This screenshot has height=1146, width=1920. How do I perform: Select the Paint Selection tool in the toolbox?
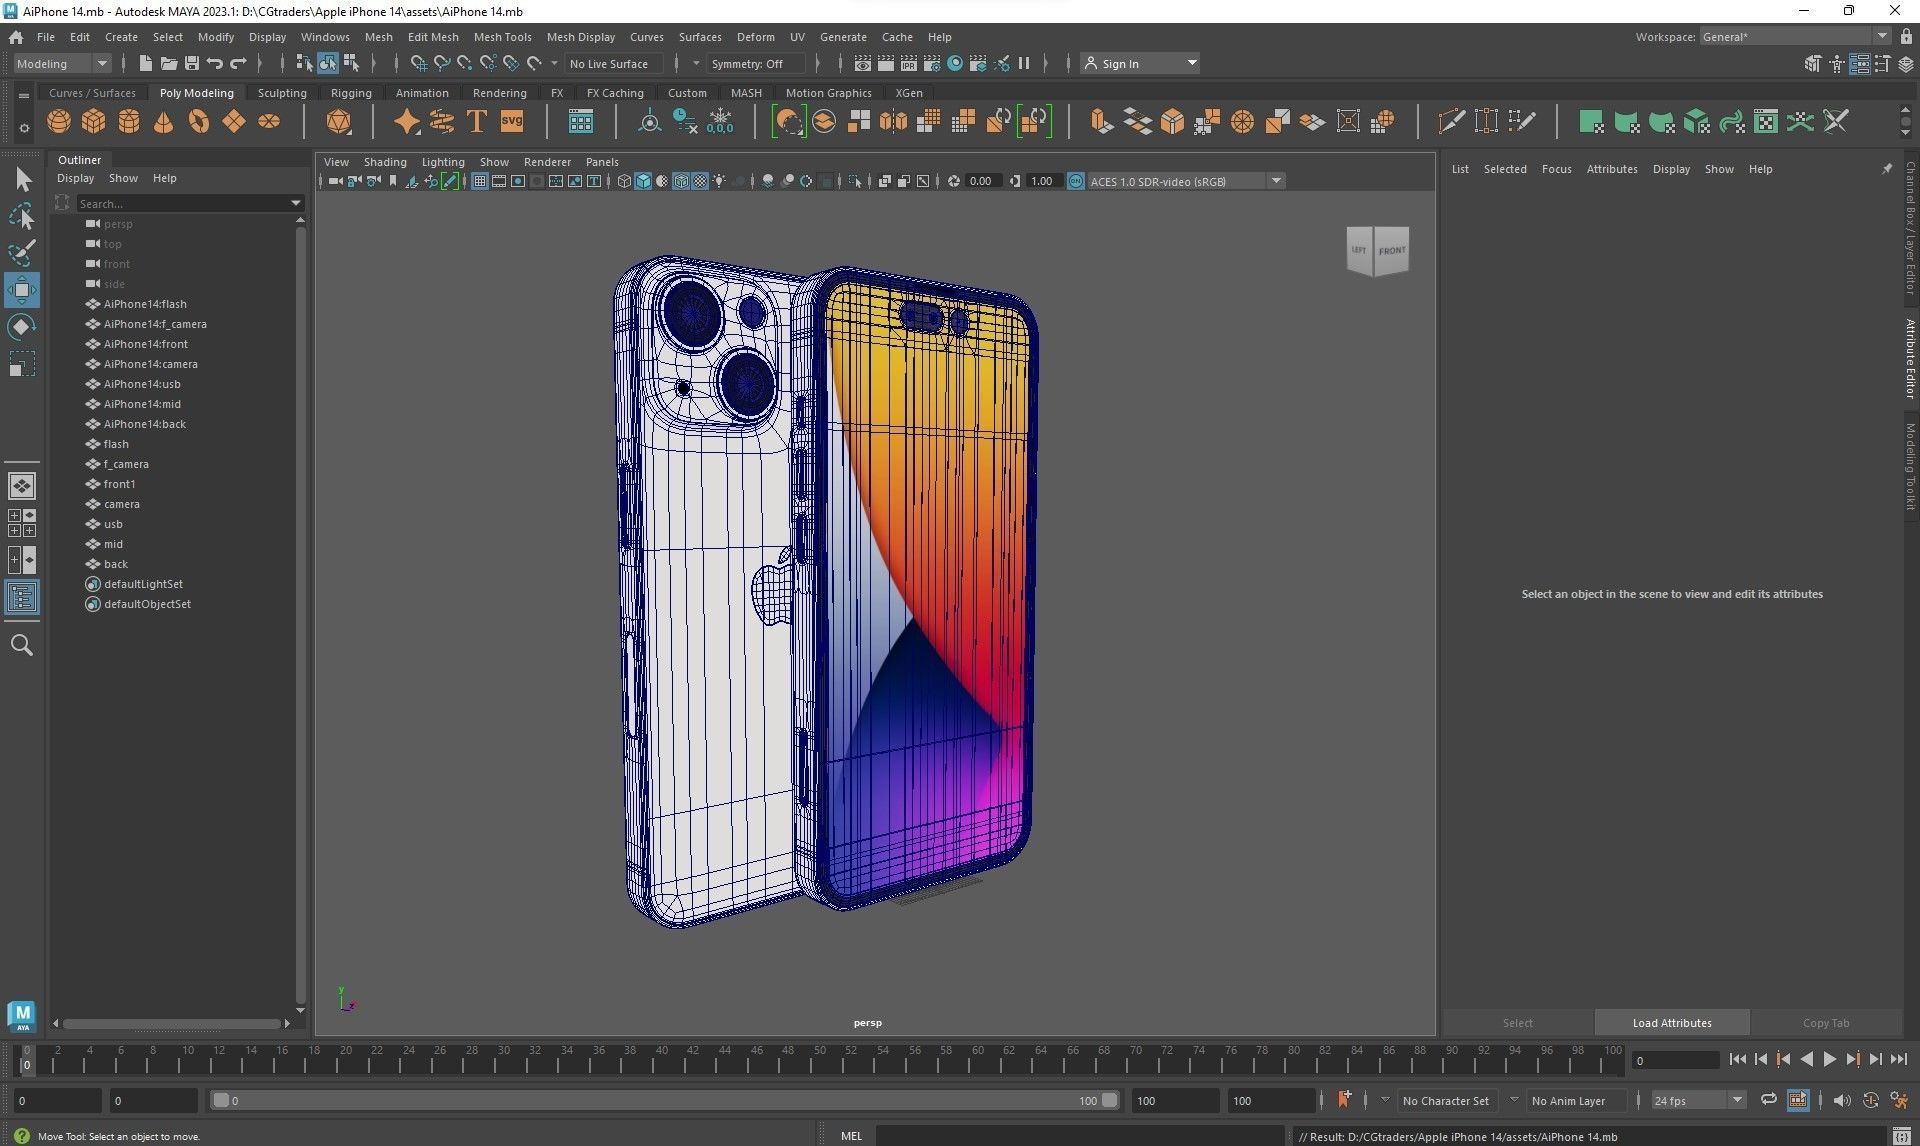point(22,252)
